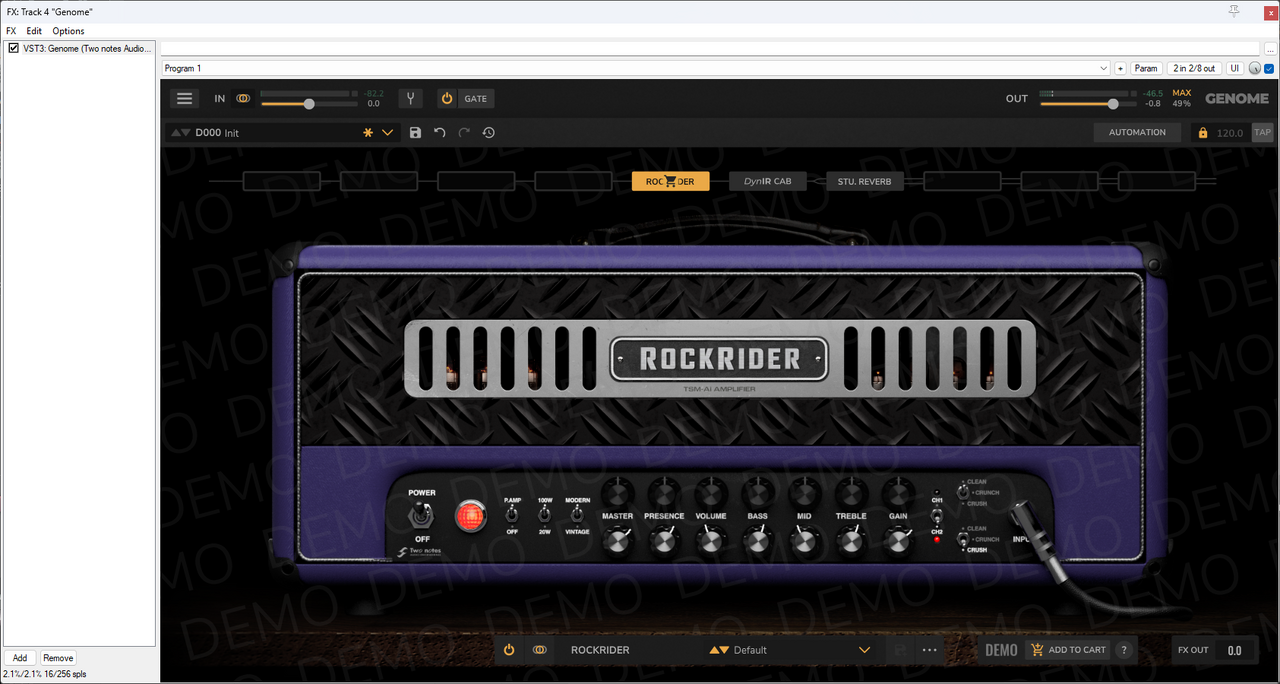1280x684 pixels.
Task: Click the Two notes logo on amp
Action: (x=421, y=553)
